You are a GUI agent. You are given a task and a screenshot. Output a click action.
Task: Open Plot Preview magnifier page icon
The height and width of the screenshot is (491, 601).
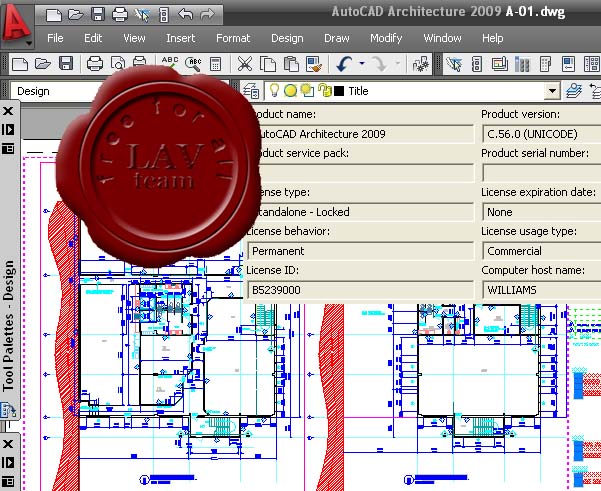[118, 63]
